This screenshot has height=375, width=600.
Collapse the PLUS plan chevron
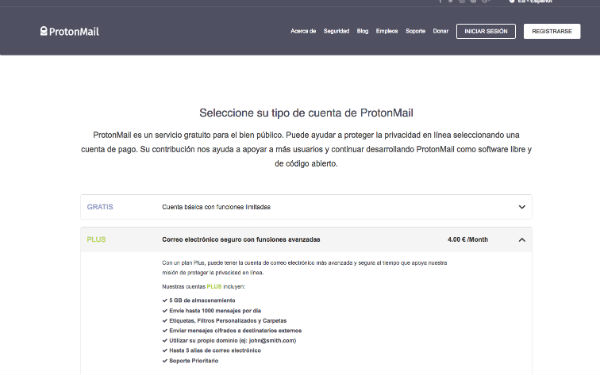pyautogui.click(x=522, y=240)
